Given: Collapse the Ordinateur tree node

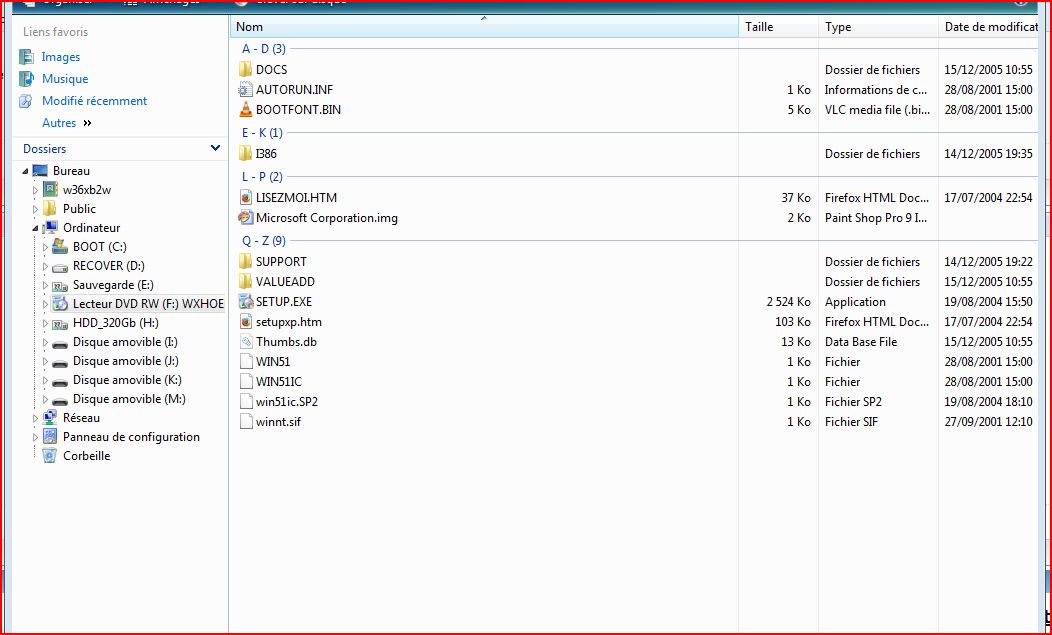Looking at the screenshot, I should 36,228.
